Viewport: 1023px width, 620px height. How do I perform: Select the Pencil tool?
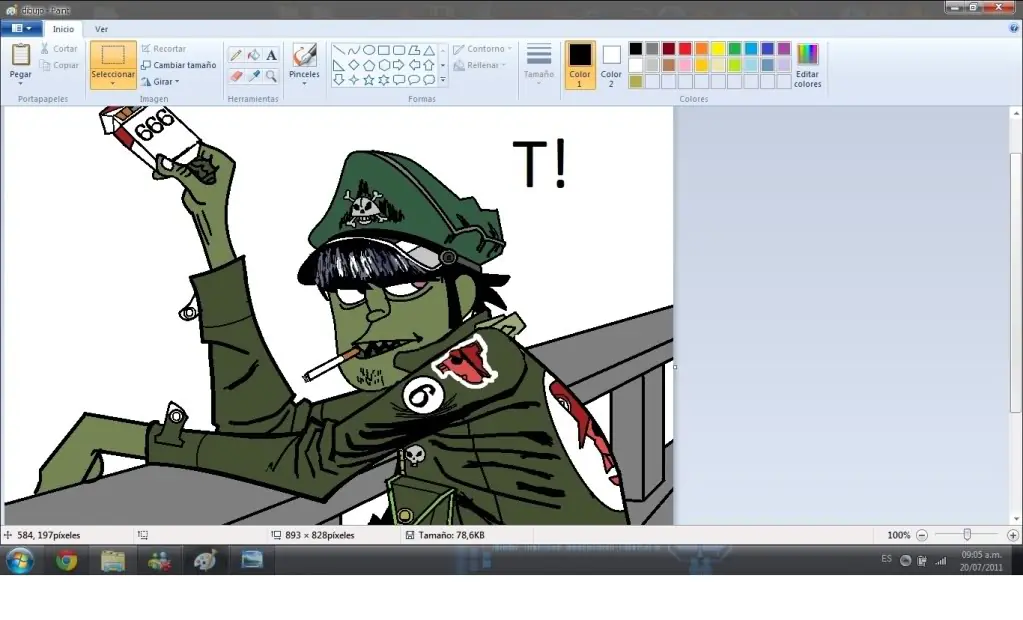[236, 55]
